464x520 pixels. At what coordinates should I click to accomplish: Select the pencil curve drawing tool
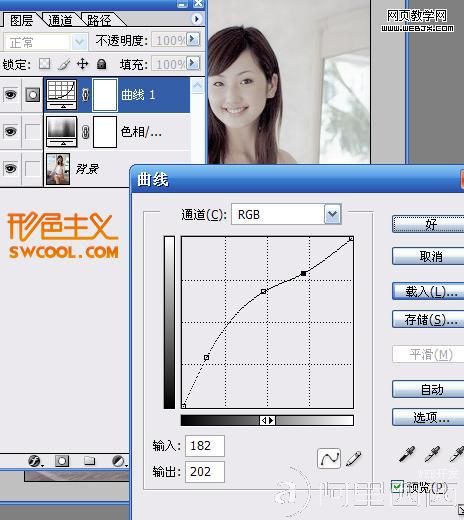354,458
